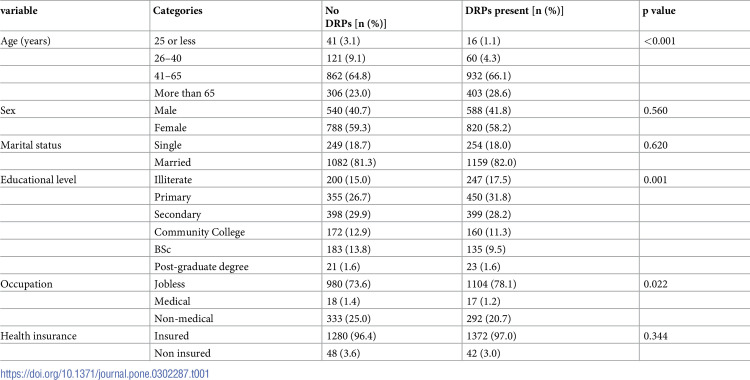Select the 'More than 65' category cell

tap(184, 93)
